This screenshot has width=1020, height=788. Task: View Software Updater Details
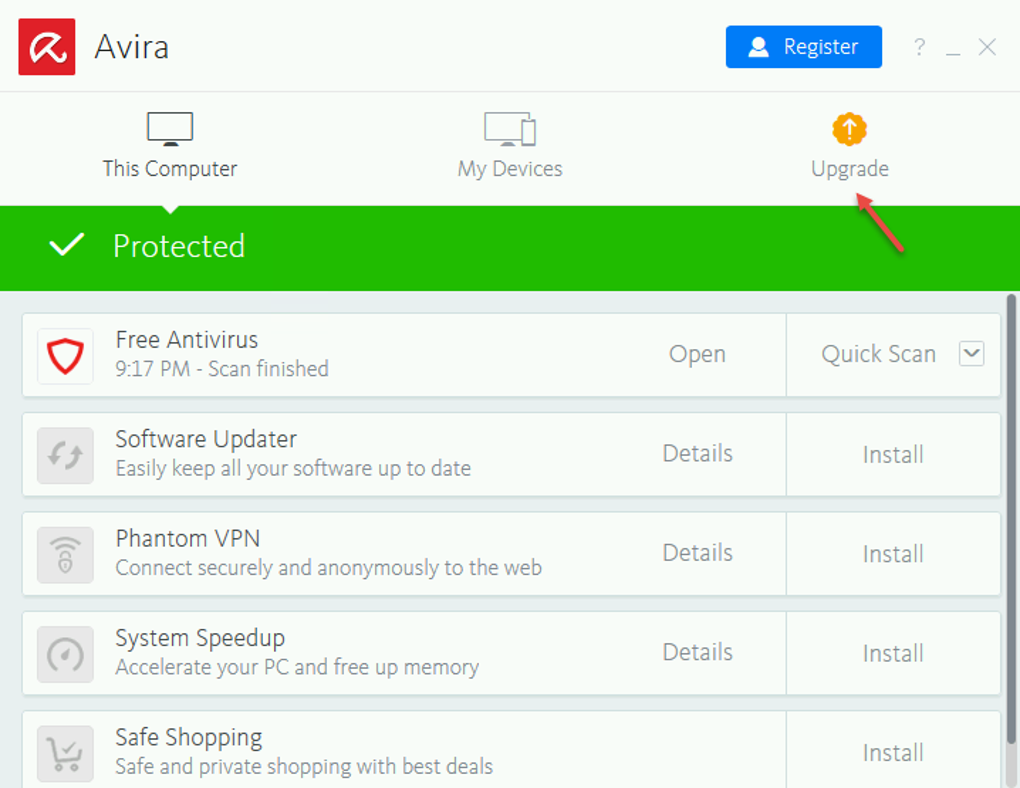696,453
